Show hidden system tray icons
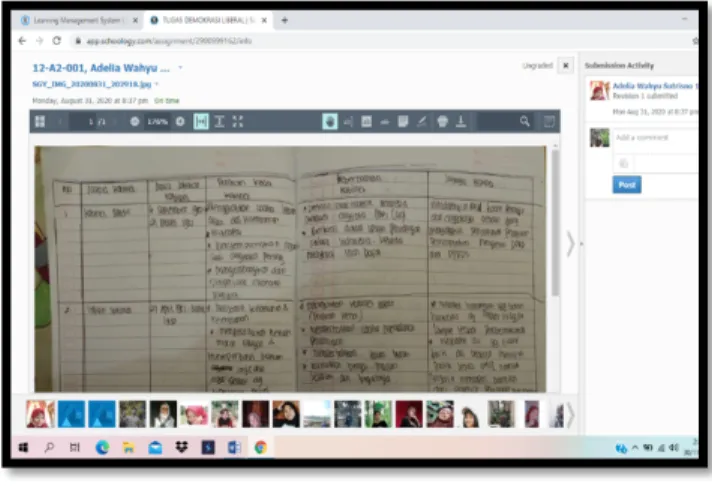 pos(635,448)
